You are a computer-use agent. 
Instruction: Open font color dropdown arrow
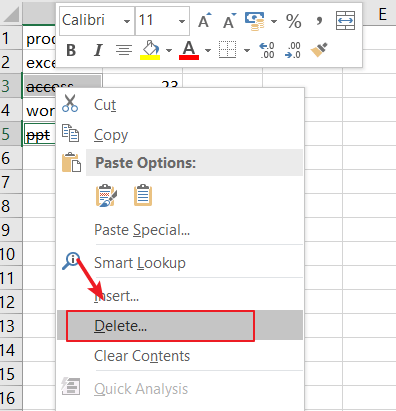(208, 51)
